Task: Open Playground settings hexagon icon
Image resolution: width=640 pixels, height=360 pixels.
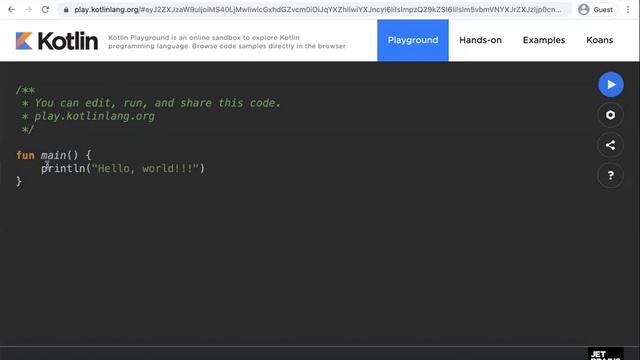Action: click(x=611, y=115)
